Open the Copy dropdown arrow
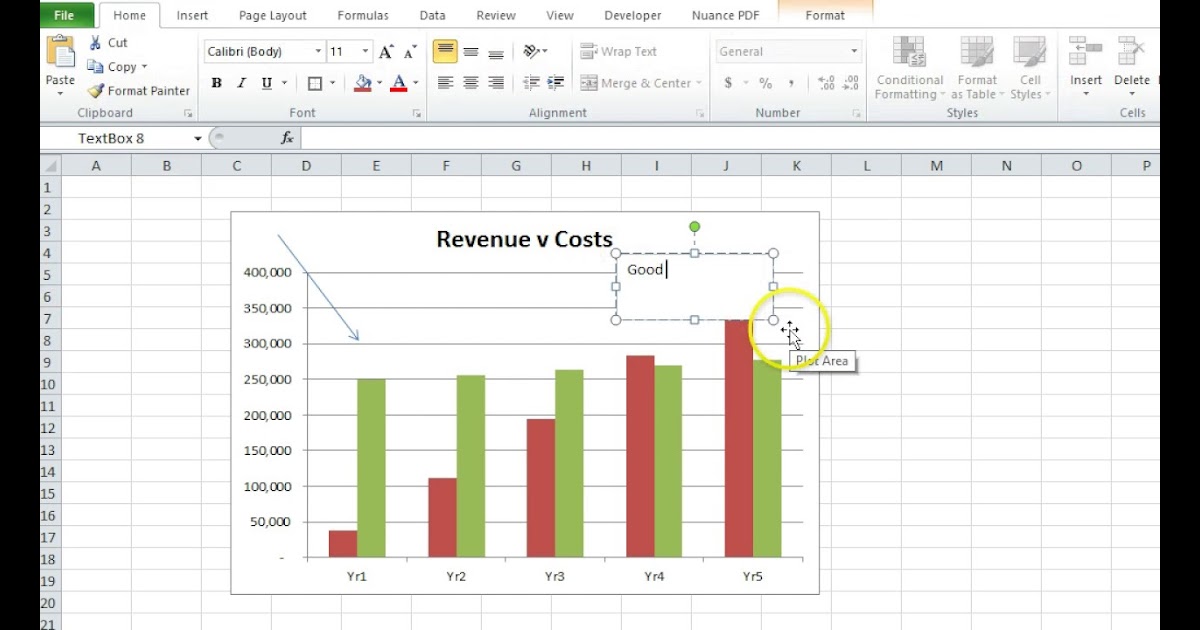 [x=144, y=67]
